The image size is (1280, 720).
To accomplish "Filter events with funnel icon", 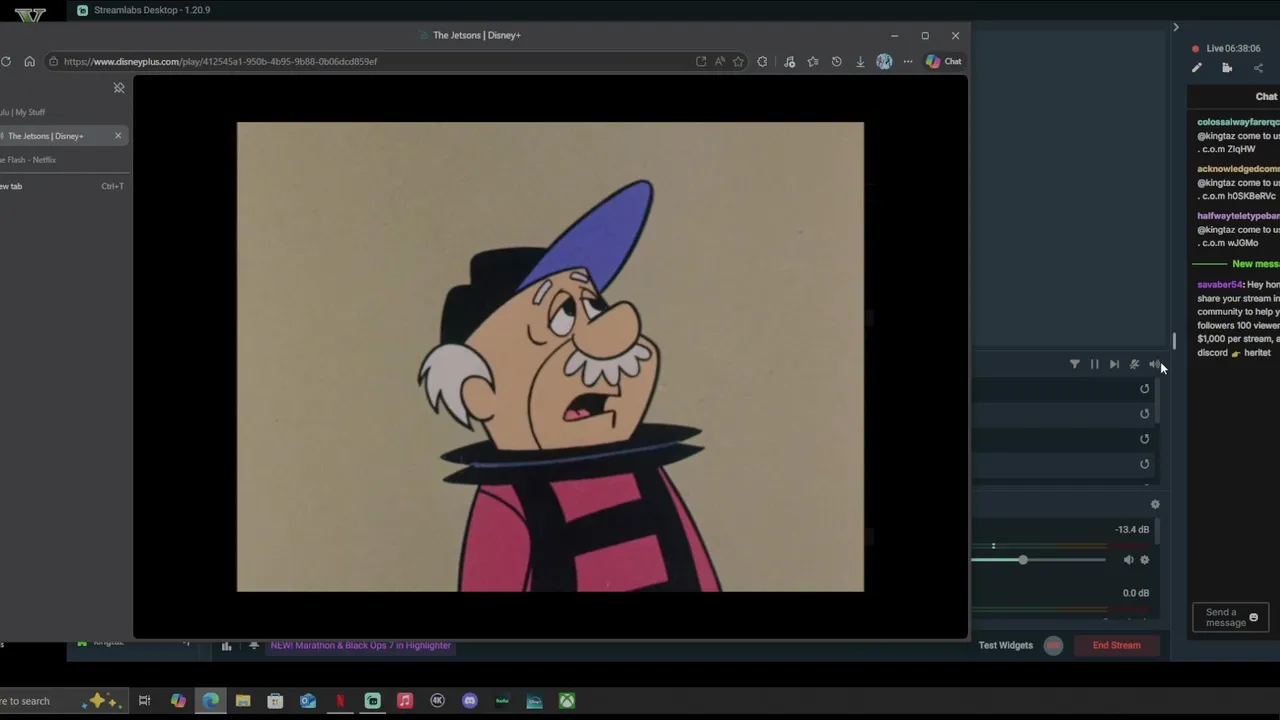I will (1075, 364).
